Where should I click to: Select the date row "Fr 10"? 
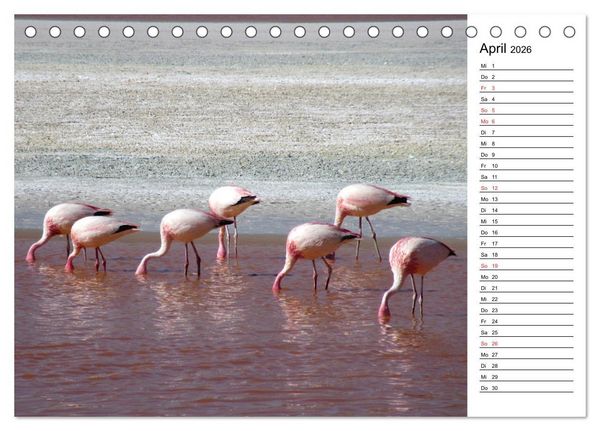click(527, 166)
